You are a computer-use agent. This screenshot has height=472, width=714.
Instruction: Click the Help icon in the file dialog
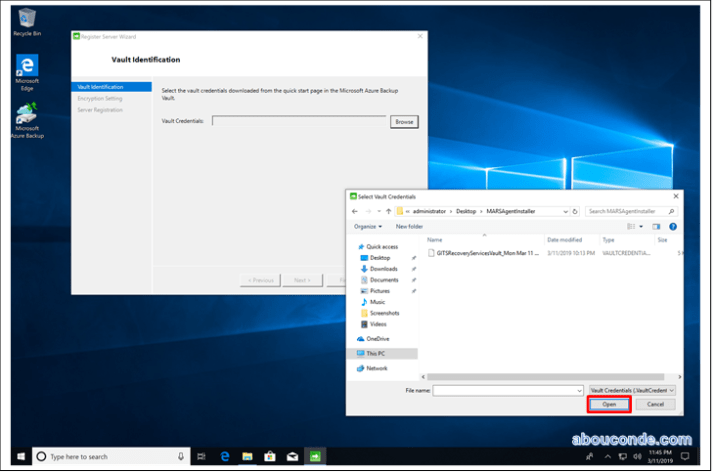point(674,227)
